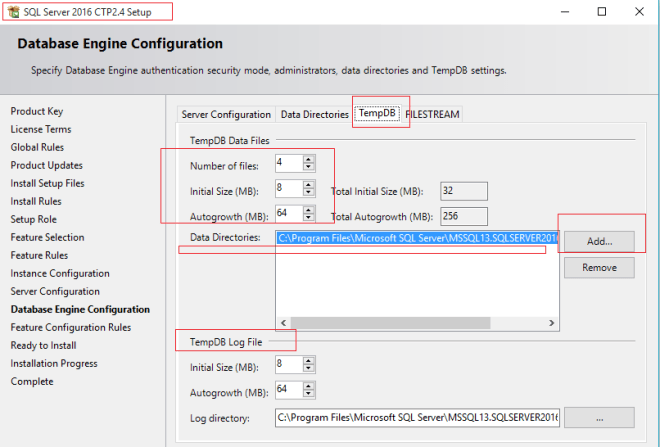Increase data files Initial Size up arrow
Screen dimensions: 660x447
click(x=309, y=184)
